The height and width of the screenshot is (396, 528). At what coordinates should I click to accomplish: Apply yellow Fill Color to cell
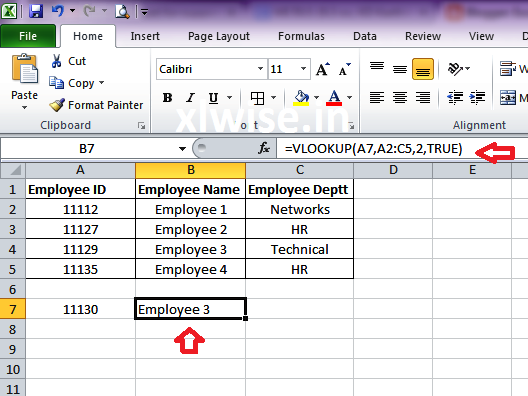[301, 98]
